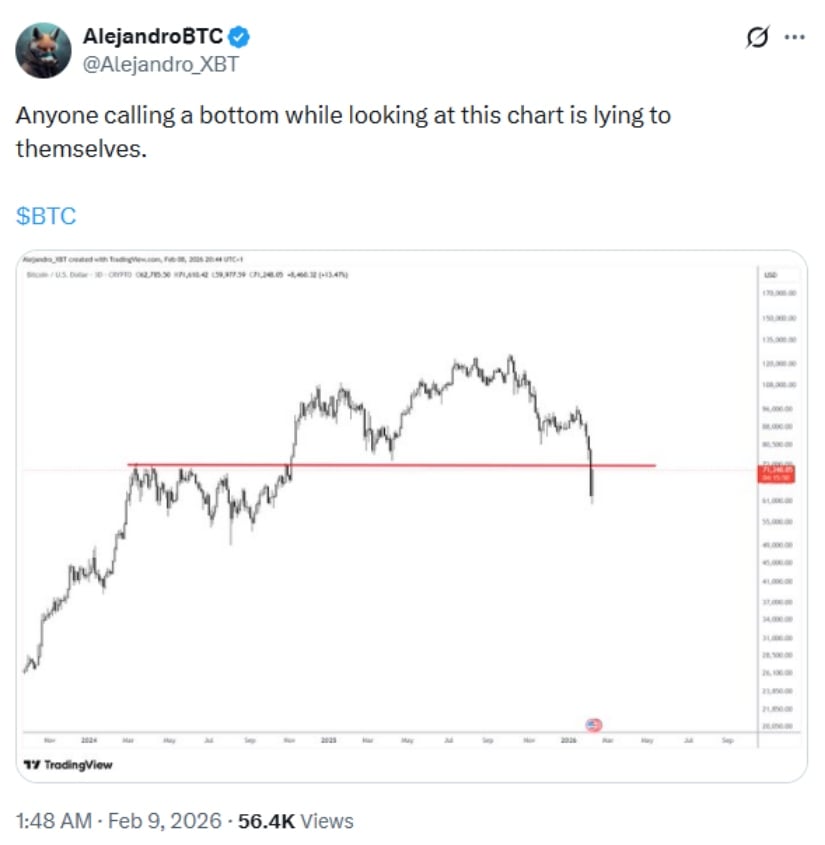The width and height of the screenshot is (825, 845).
Task: Click the tweet text about calling a bottom
Action: 343,132
